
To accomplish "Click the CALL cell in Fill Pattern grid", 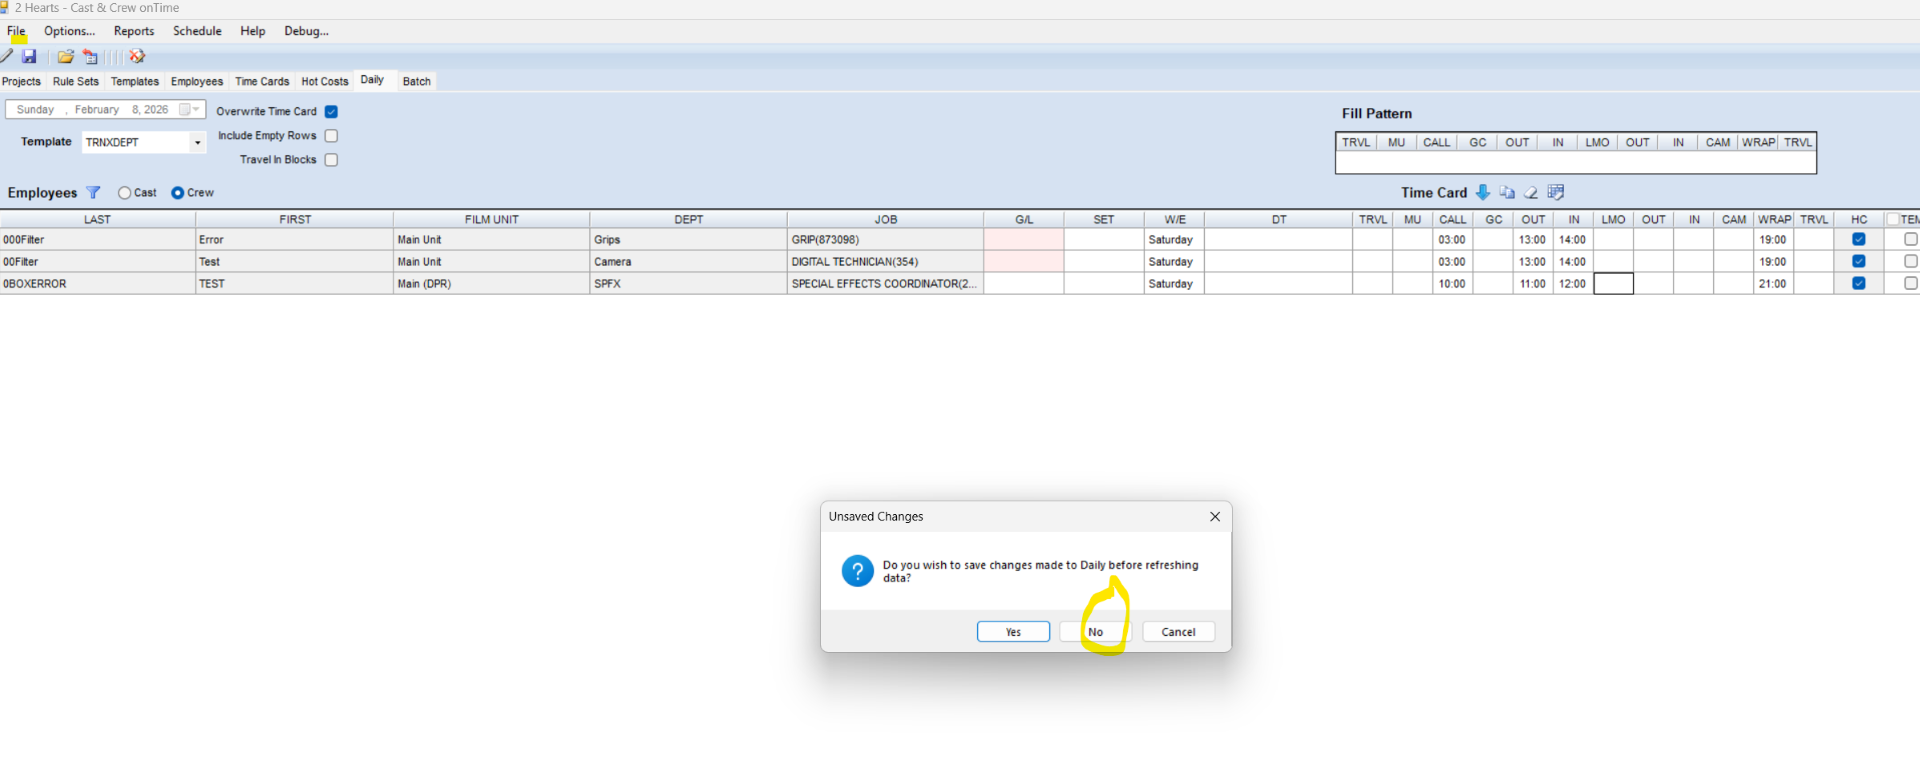I will [1437, 164].
